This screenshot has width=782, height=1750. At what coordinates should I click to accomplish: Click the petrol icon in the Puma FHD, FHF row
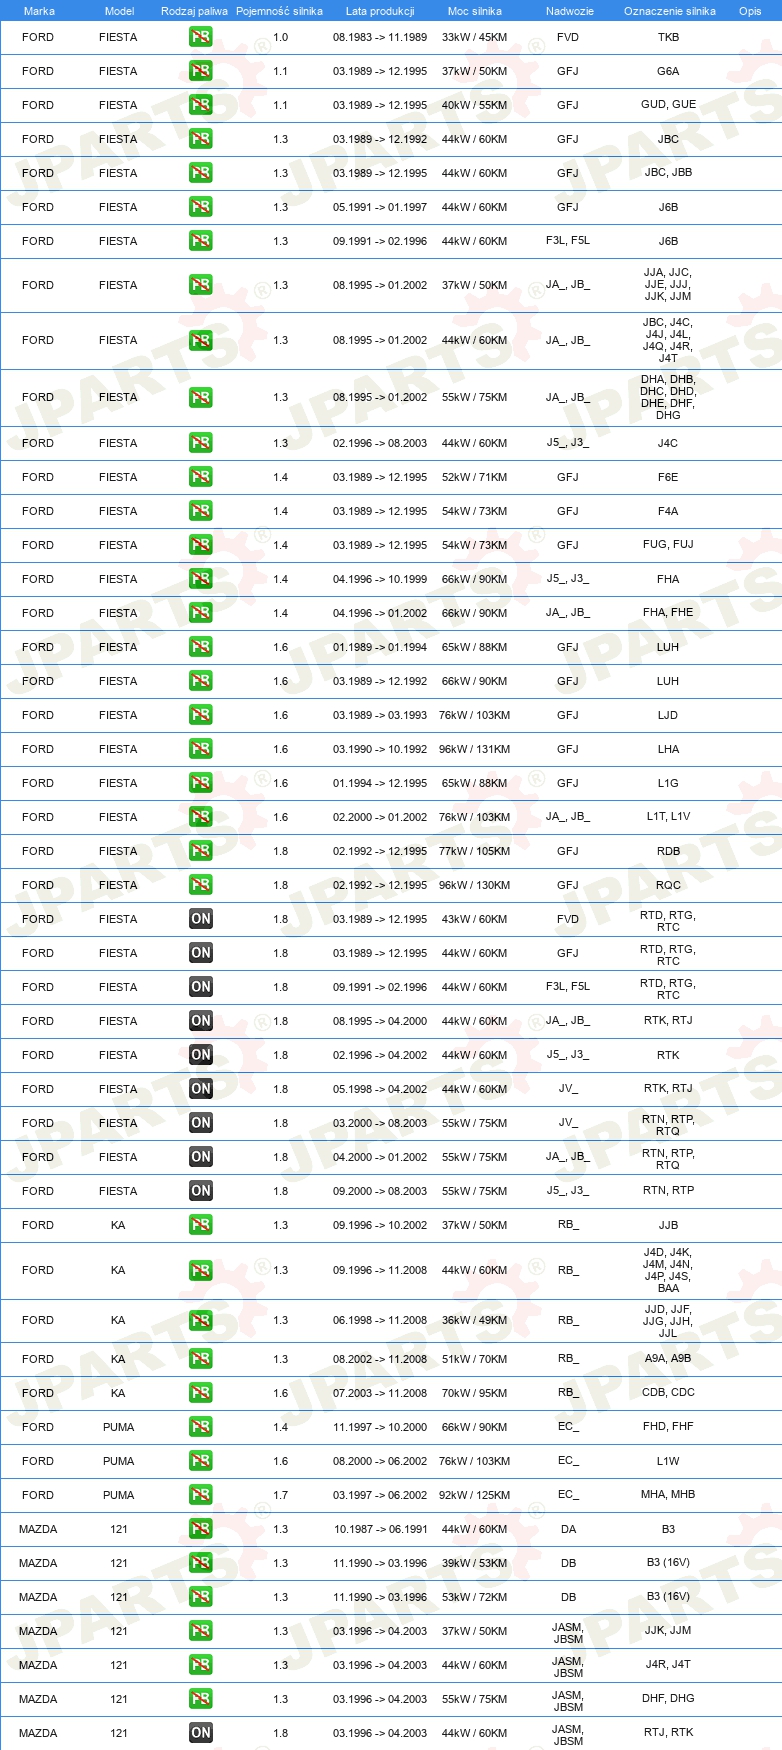[201, 1427]
